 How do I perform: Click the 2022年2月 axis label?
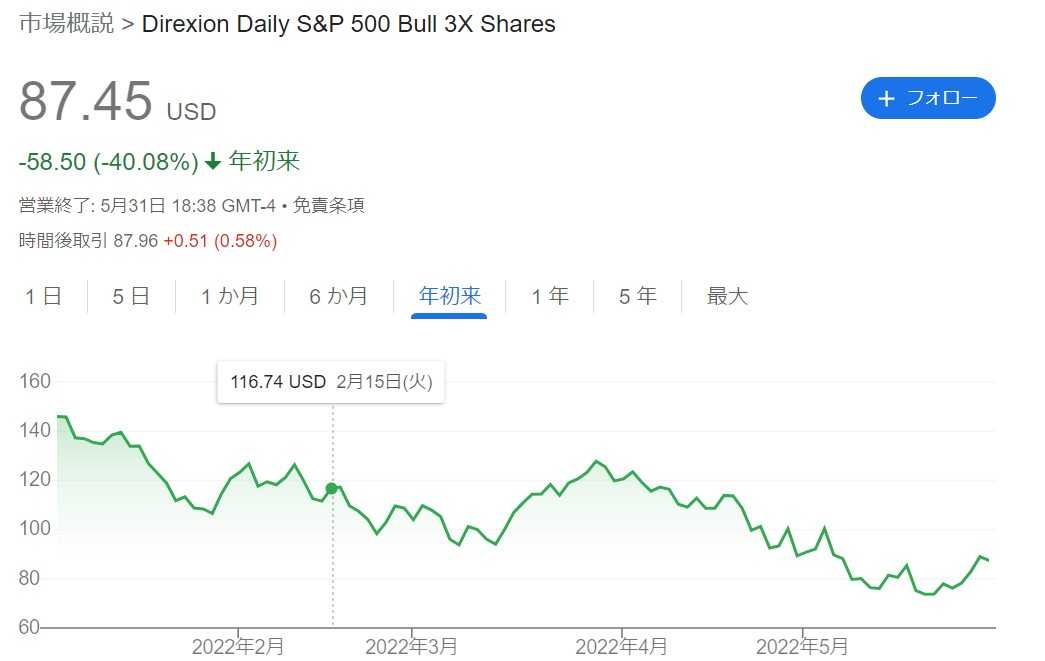(238, 646)
